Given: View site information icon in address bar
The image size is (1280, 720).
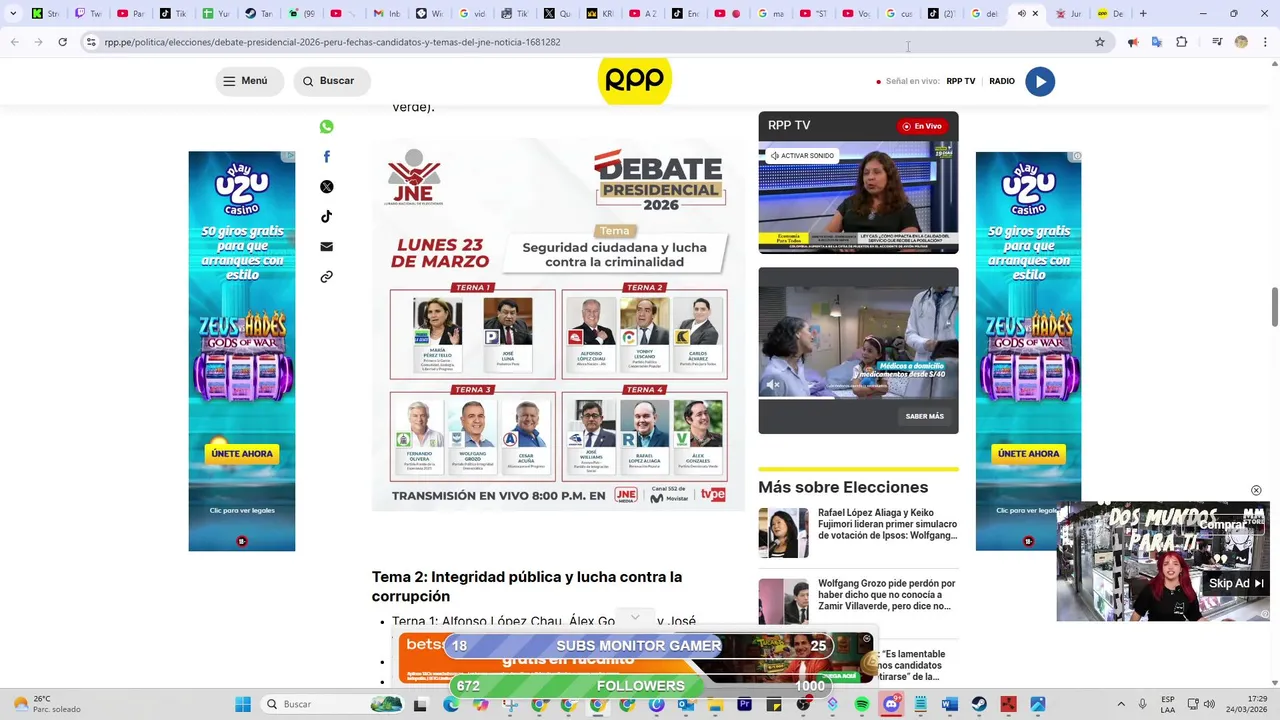Looking at the screenshot, I should [91, 42].
